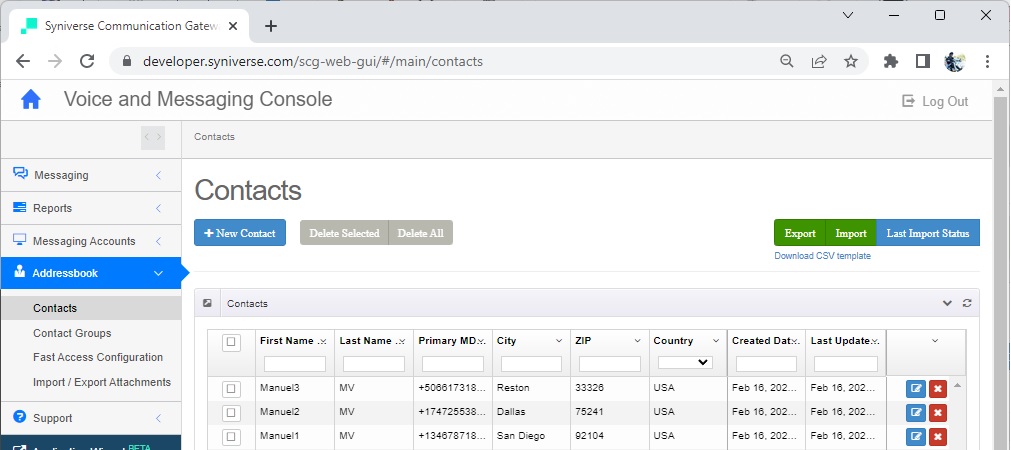Image resolution: width=1011 pixels, height=450 pixels.
Task: Open Chrome three-dot menu
Action: pyautogui.click(x=987, y=61)
